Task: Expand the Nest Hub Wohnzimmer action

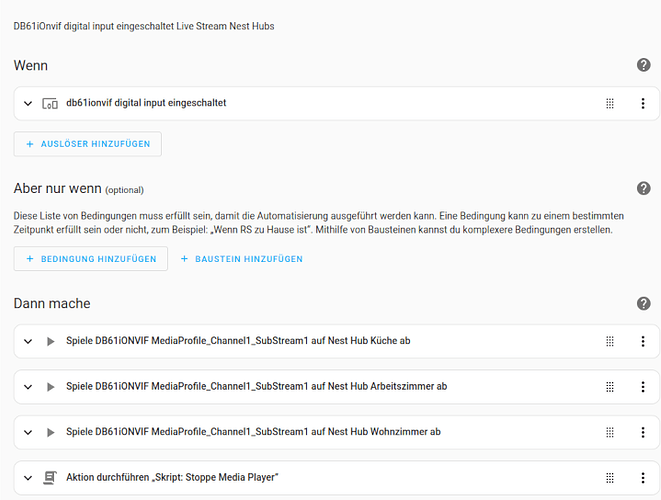Action: click(x=28, y=432)
